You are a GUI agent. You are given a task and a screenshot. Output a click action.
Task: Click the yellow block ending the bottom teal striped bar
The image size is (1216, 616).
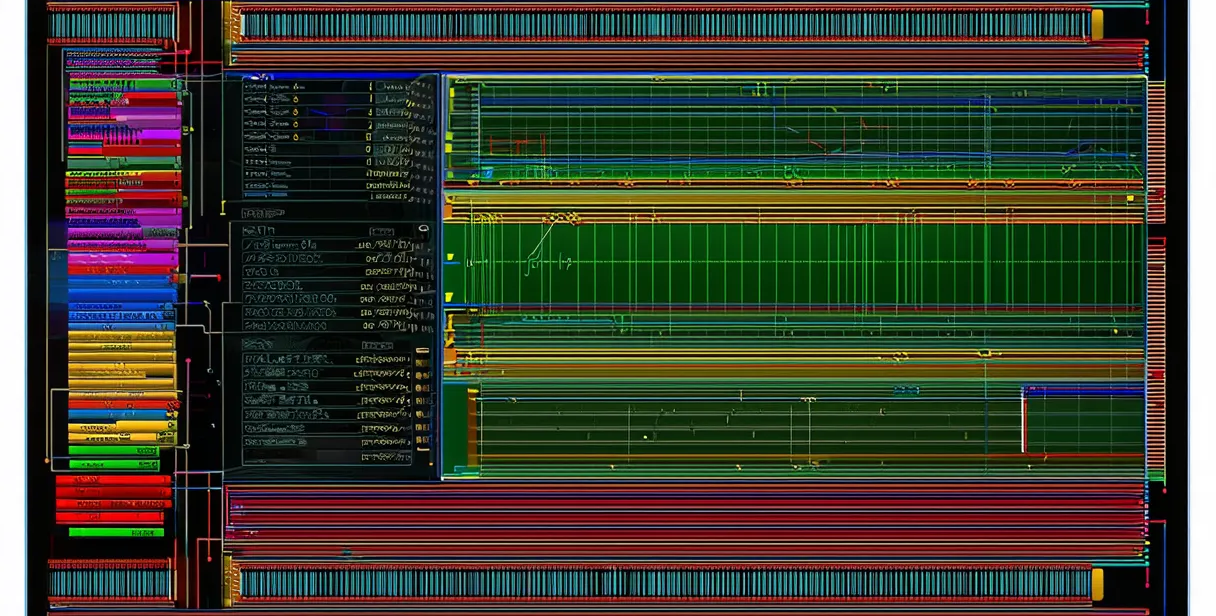[x=1097, y=584]
